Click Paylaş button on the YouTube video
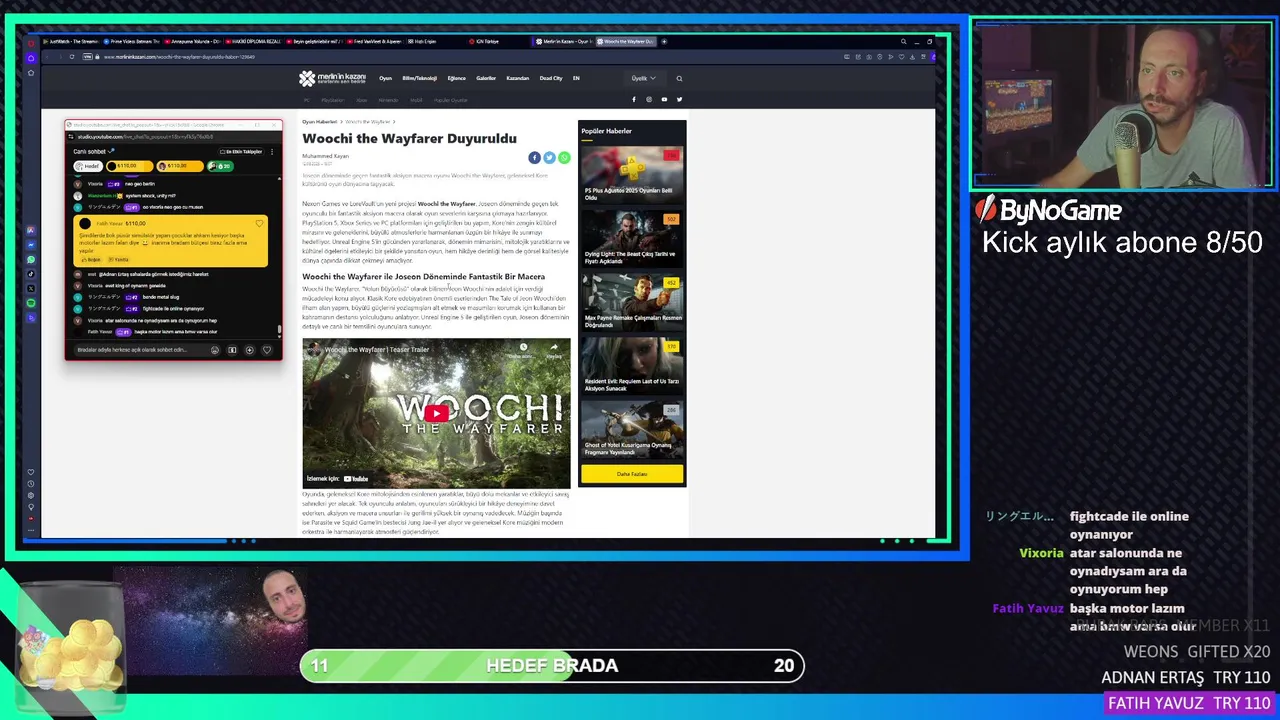 pyautogui.click(x=553, y=350)
